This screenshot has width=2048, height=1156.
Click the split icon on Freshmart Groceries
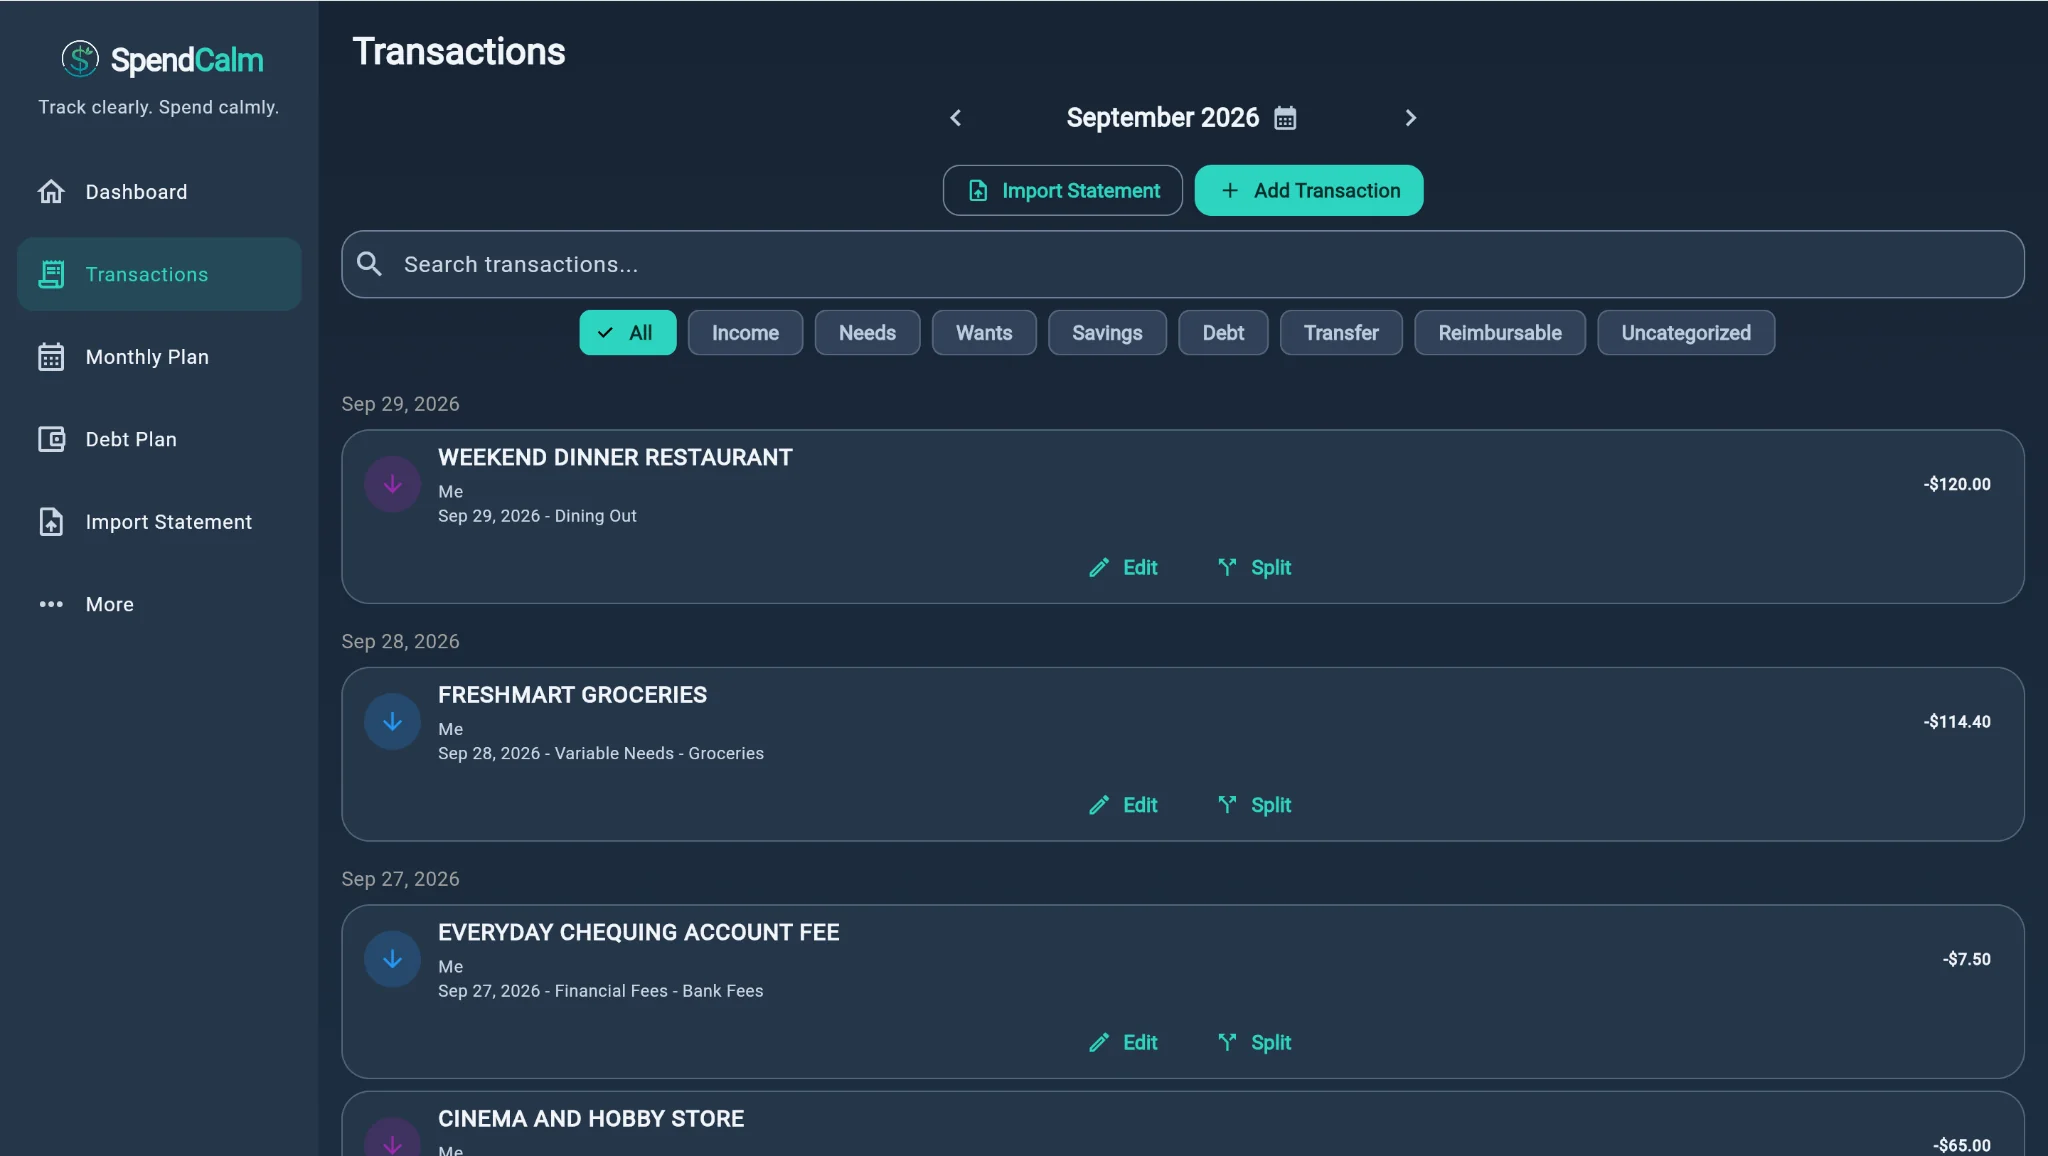[x=1227, y=805]
